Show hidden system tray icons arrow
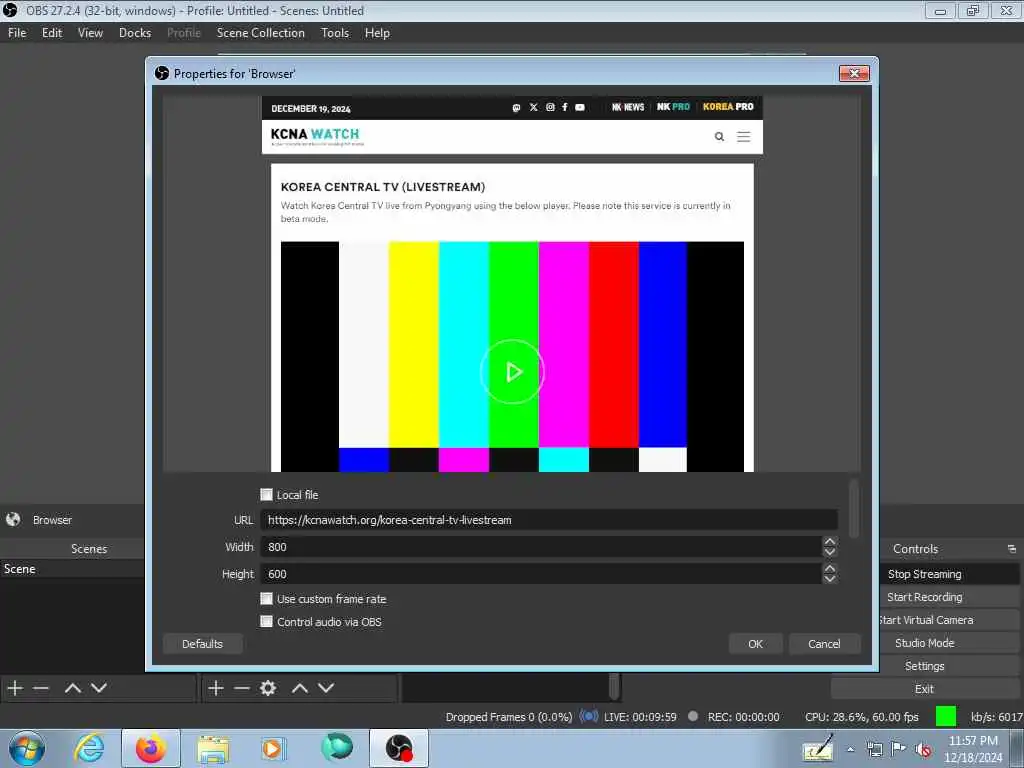The width and height of the screenshot is (1024, 768). click(x=850, y=749)
